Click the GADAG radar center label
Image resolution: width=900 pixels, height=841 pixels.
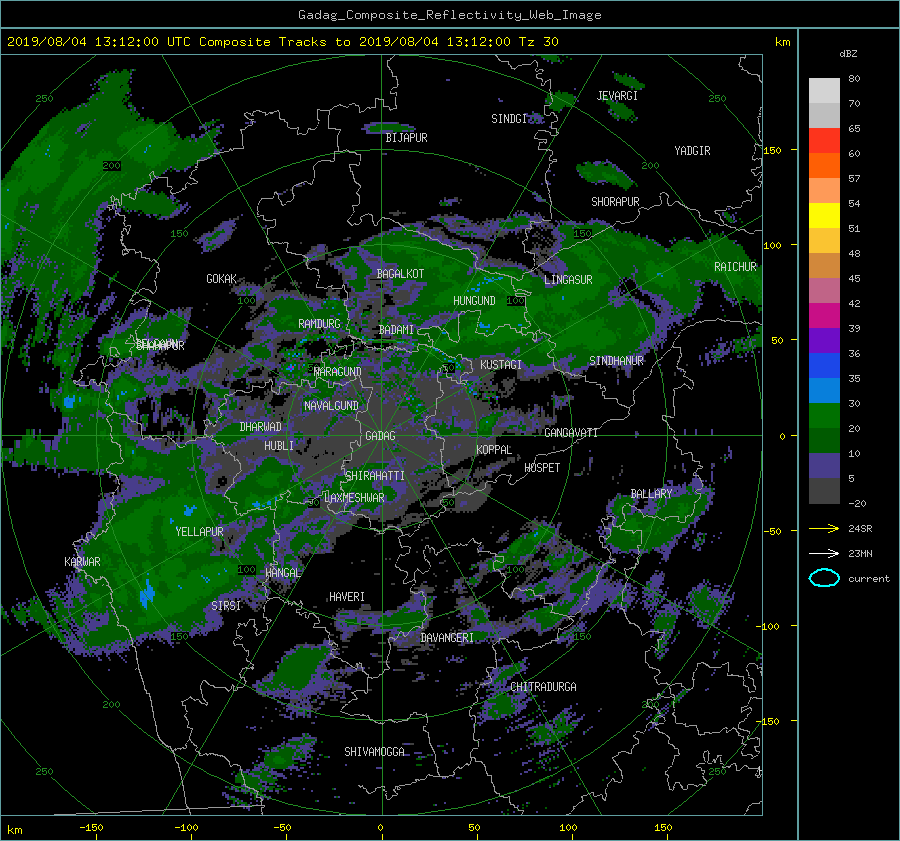tap(380, 436)
